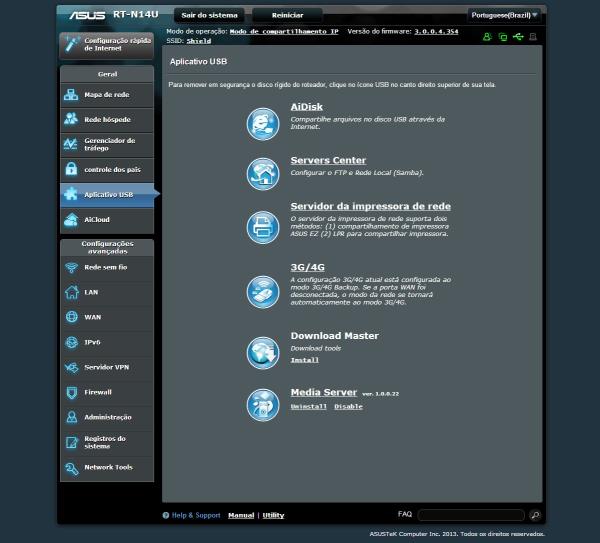This screenshot has width=600, height=543.
Task: Open Rede sem fio settings
Action: pos(107,267)
